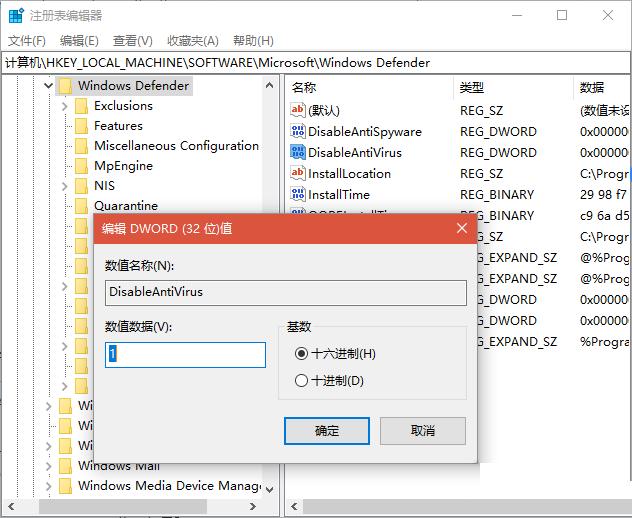This screenshot has height=518, width=632.
Task: Select the 十进制(D) decimal radio button
Action: pyautogui.click(x=301, y=381)
